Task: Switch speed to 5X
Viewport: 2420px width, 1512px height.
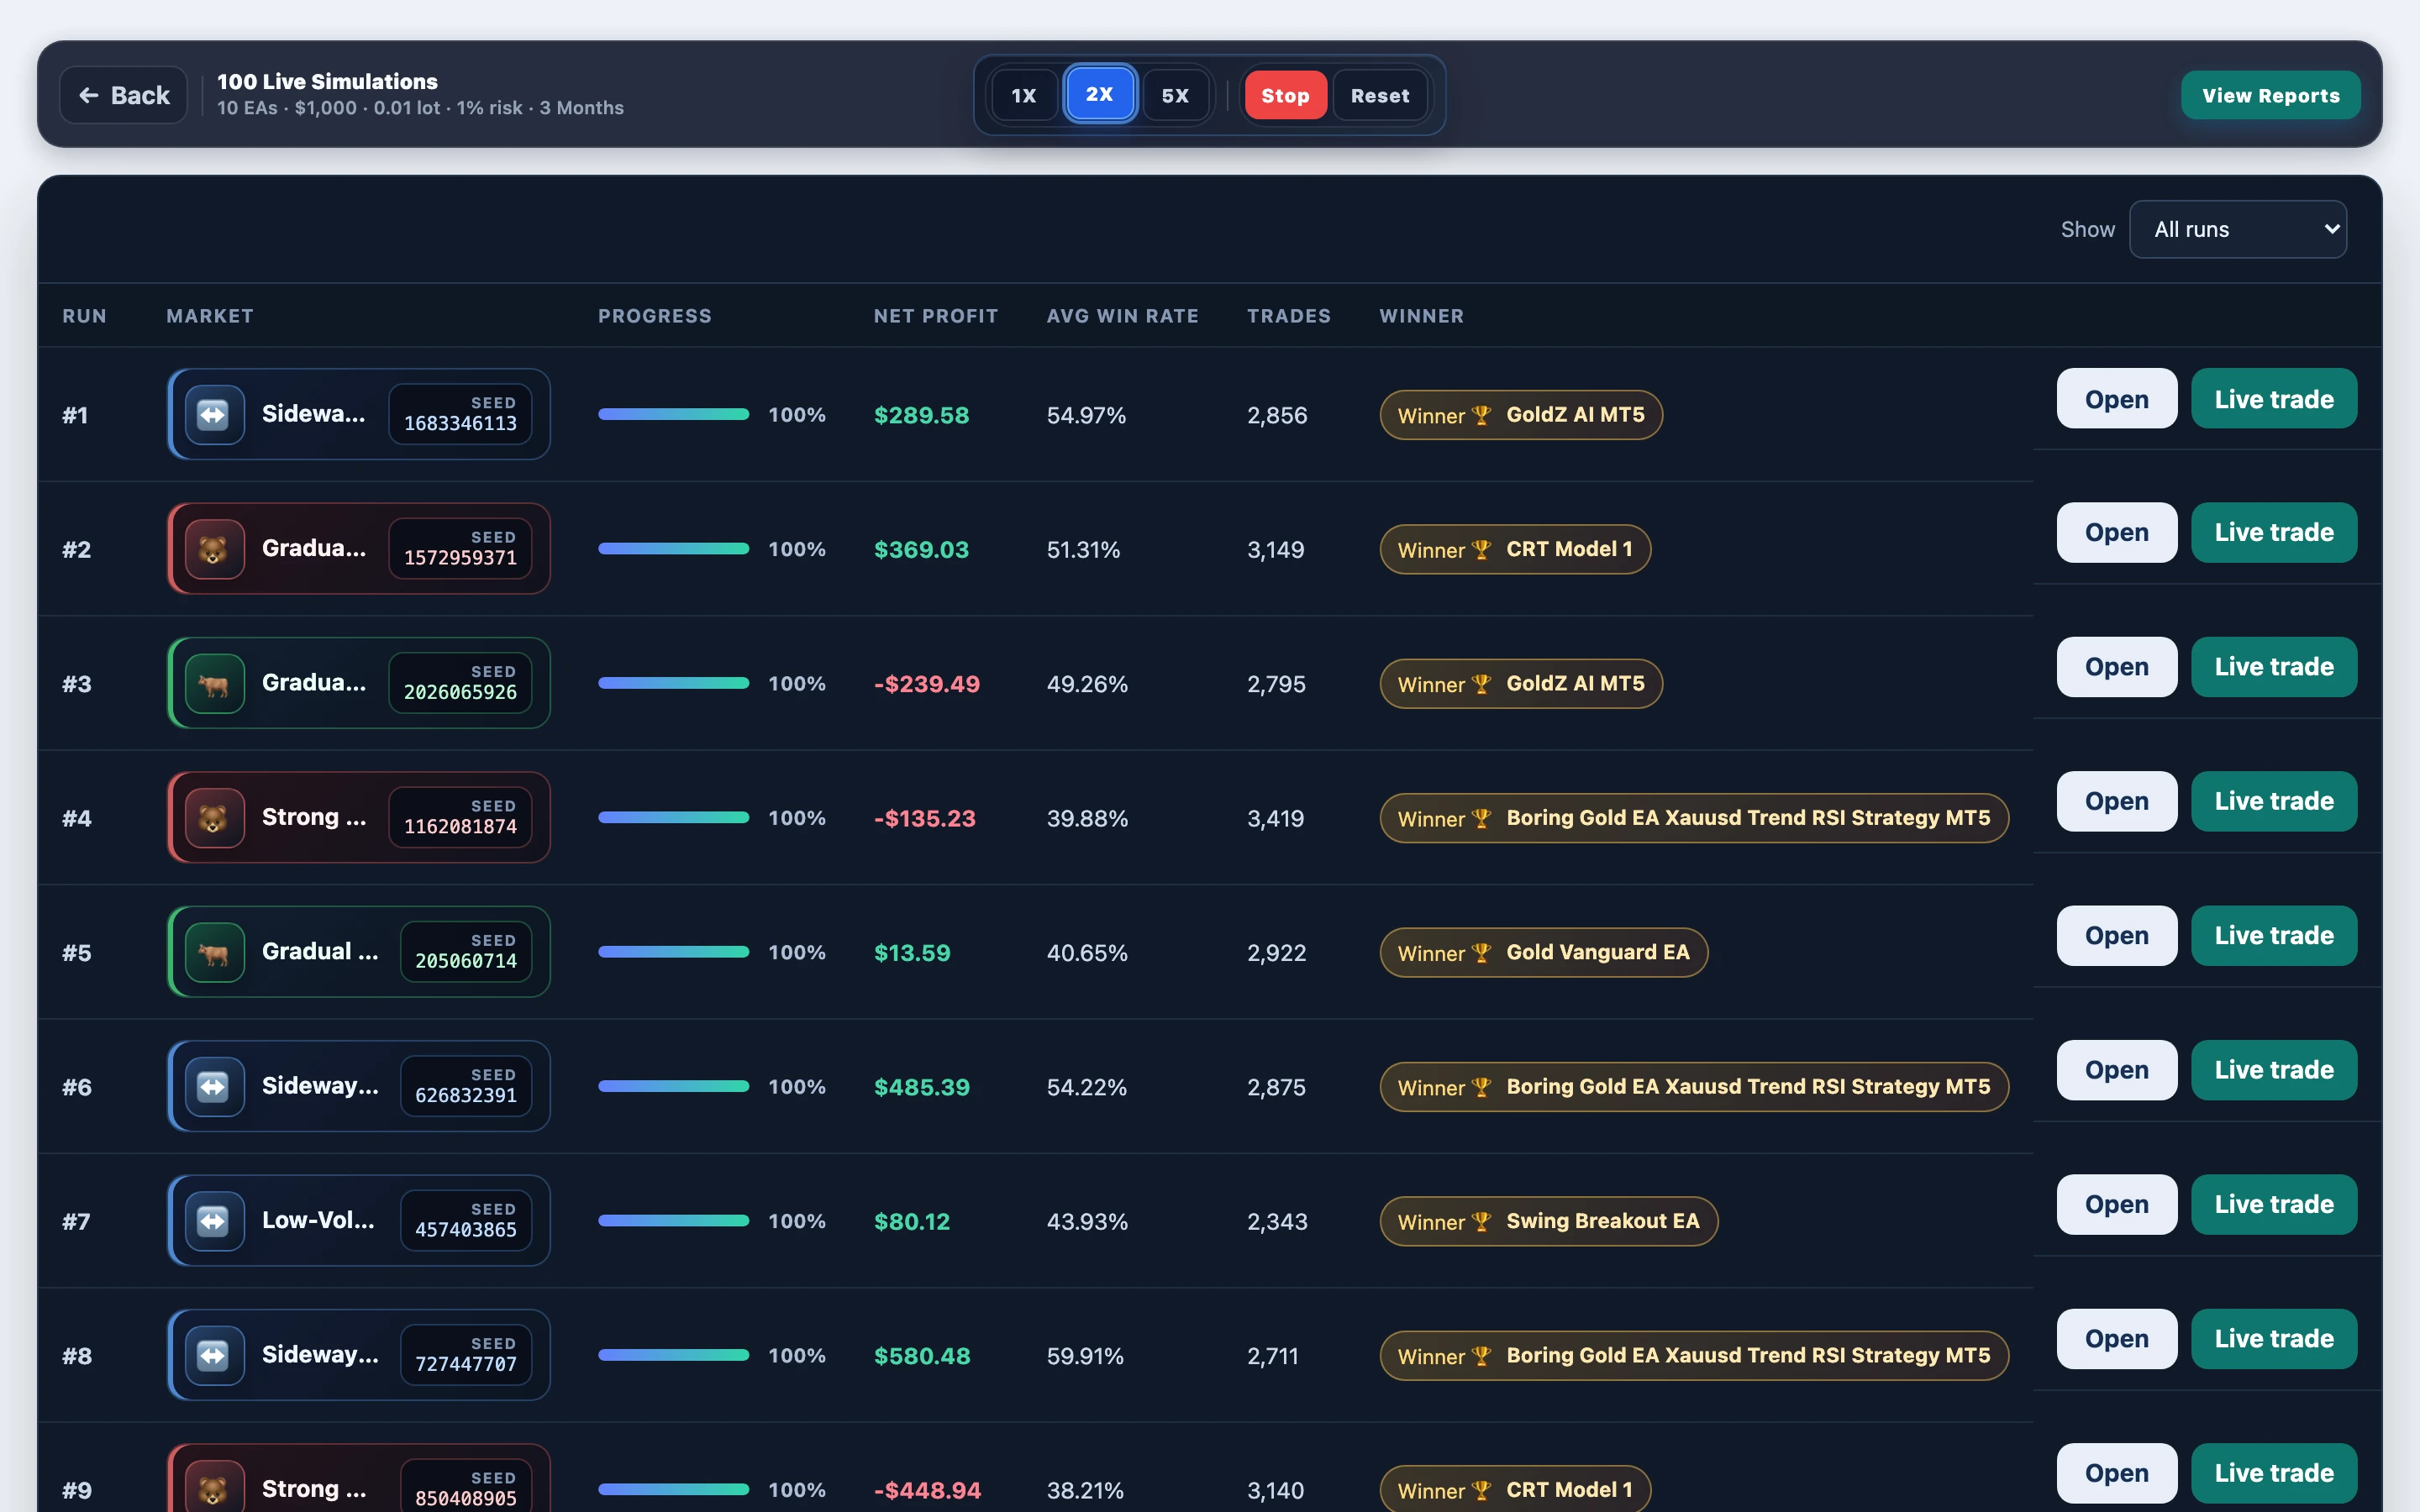Action: pos(1176,95)
